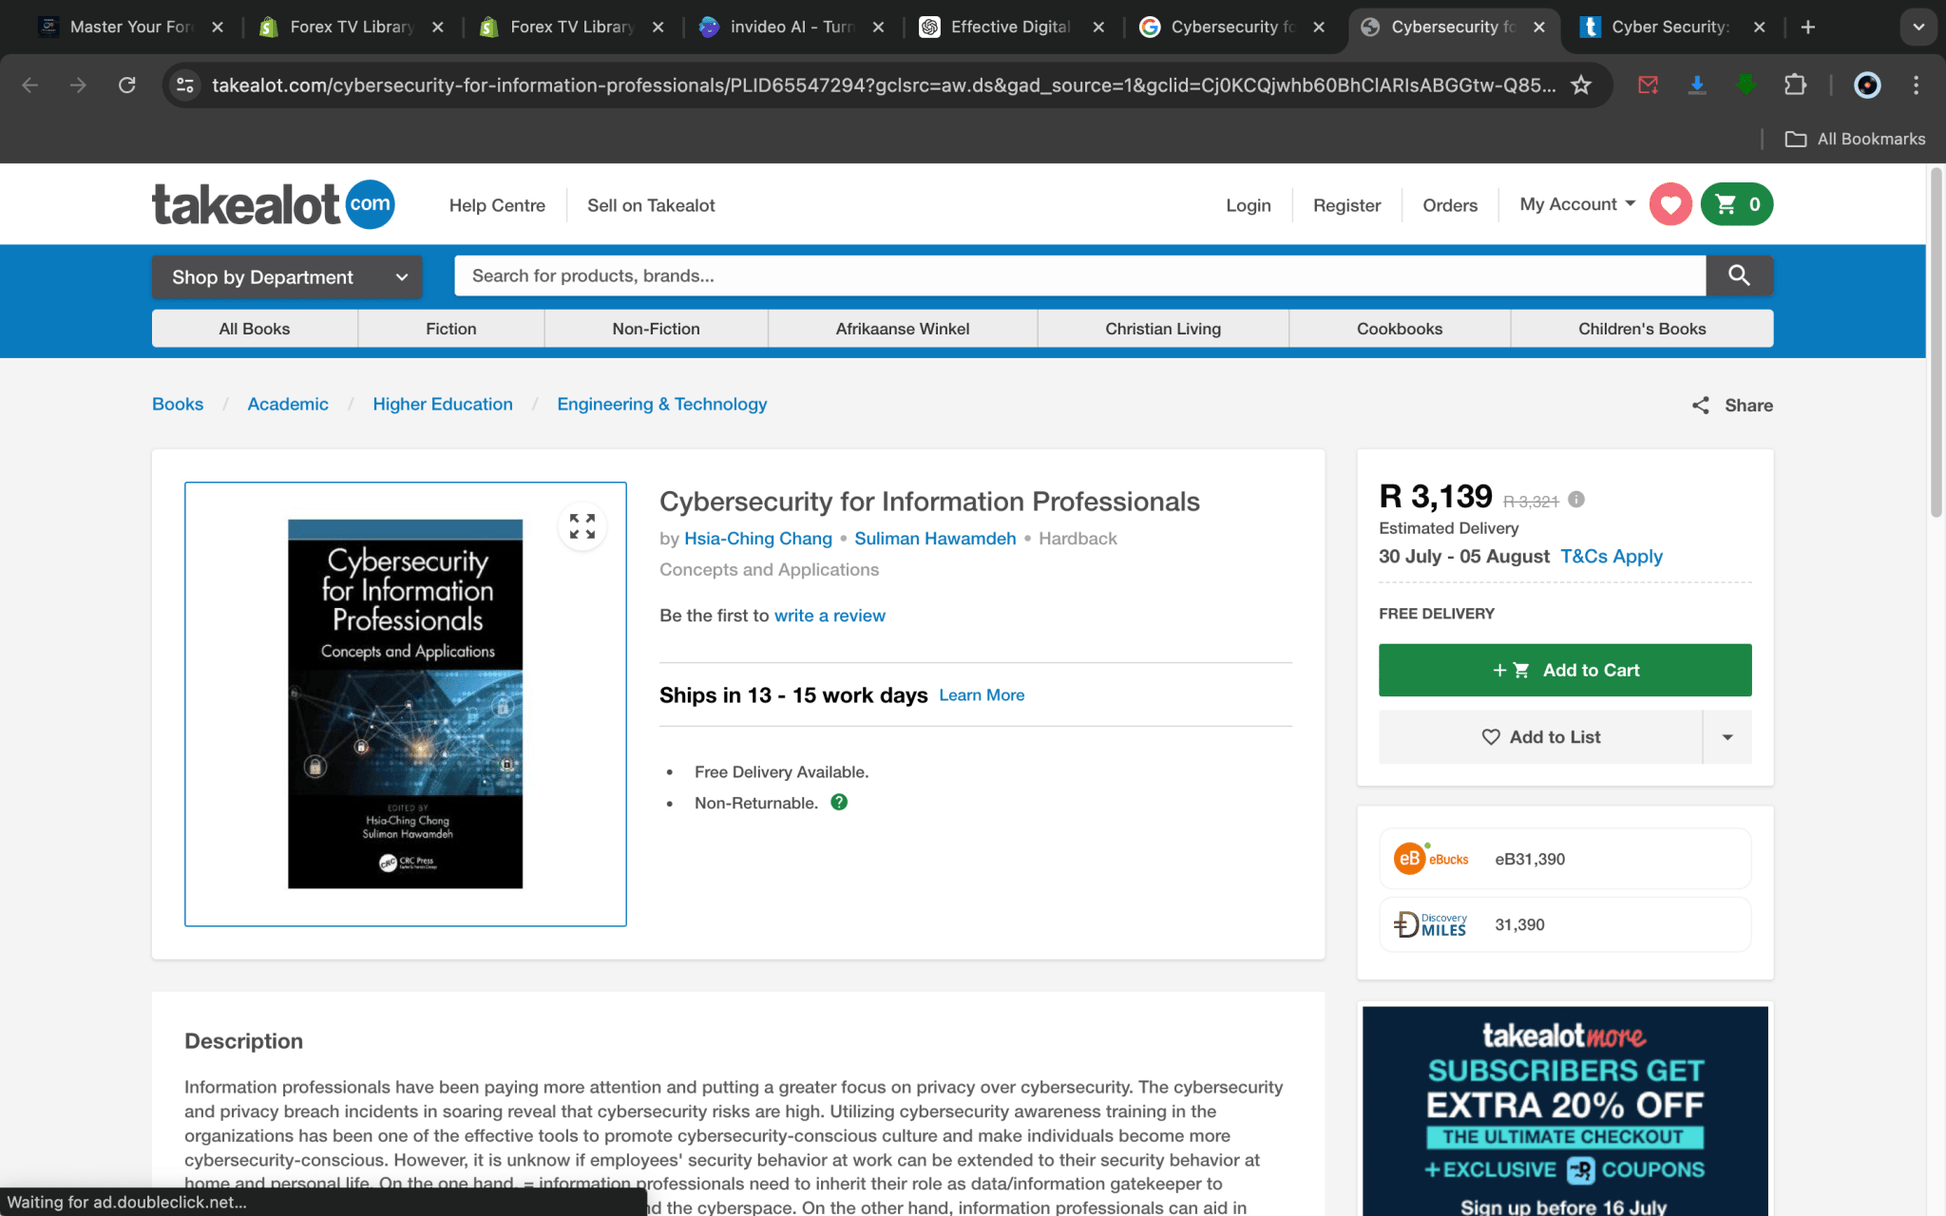Screen dimensions: 1946x1216
Task: Click the Discovery Miles logo
Action: [x=1431, y=924]
